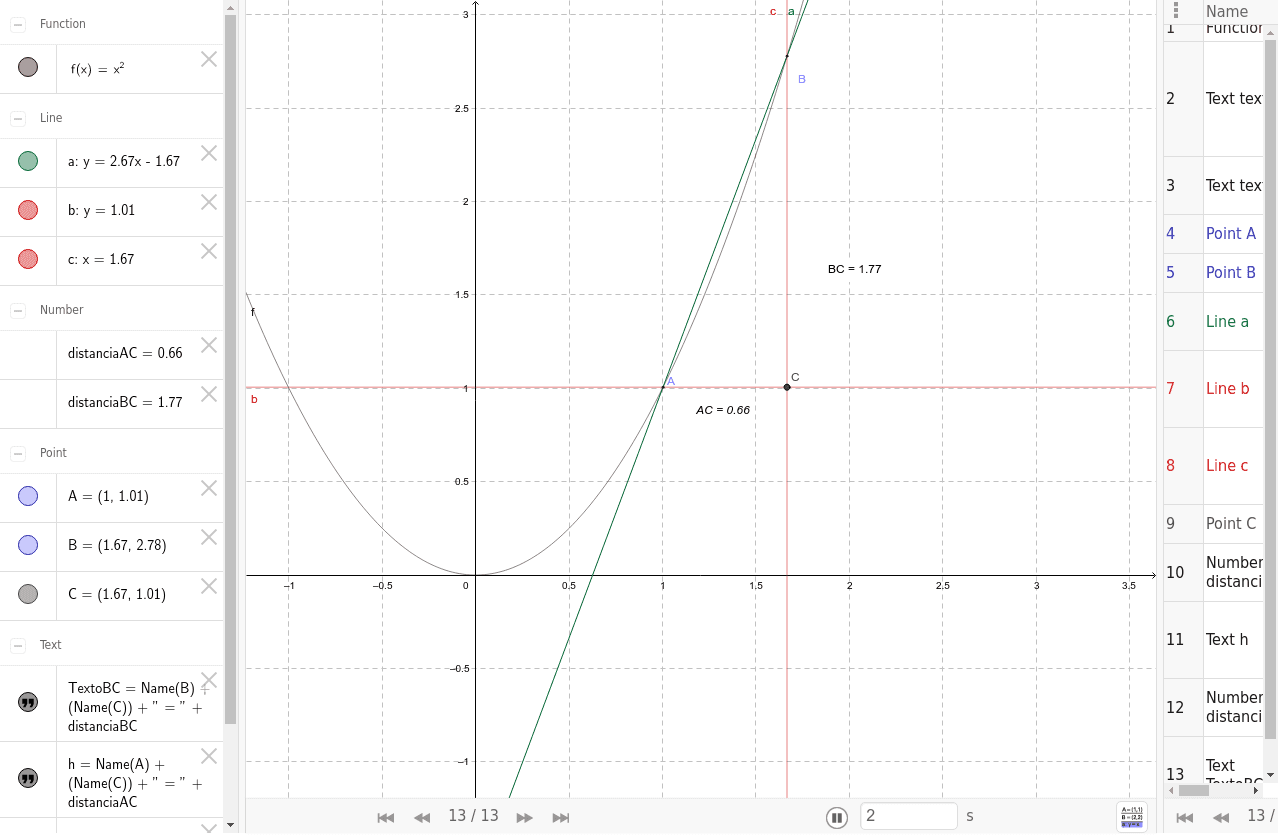Delete TextoBC text entry

point(209,680)
